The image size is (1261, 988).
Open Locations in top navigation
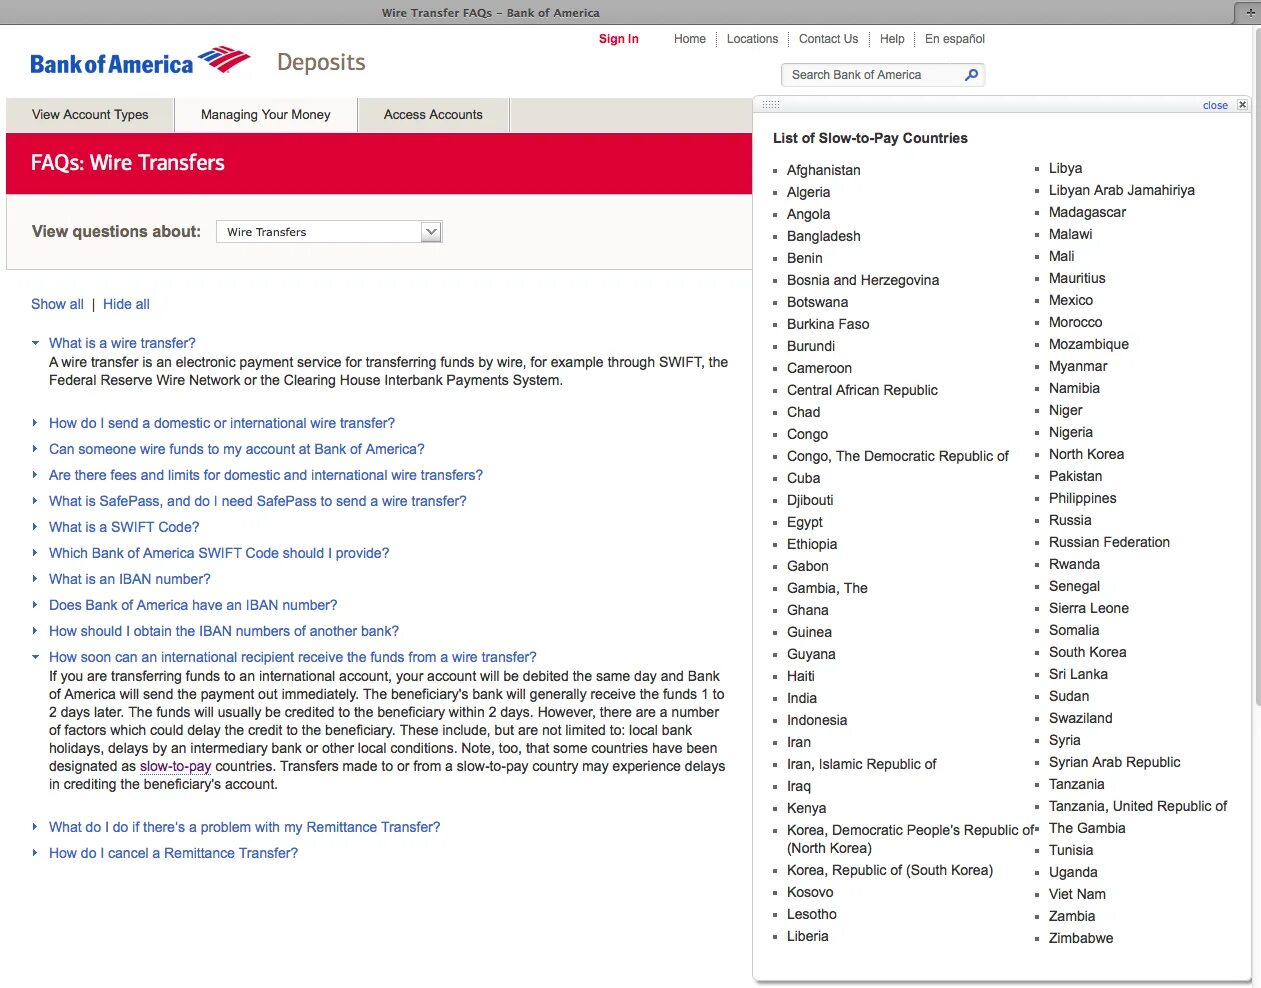[752, 39]
